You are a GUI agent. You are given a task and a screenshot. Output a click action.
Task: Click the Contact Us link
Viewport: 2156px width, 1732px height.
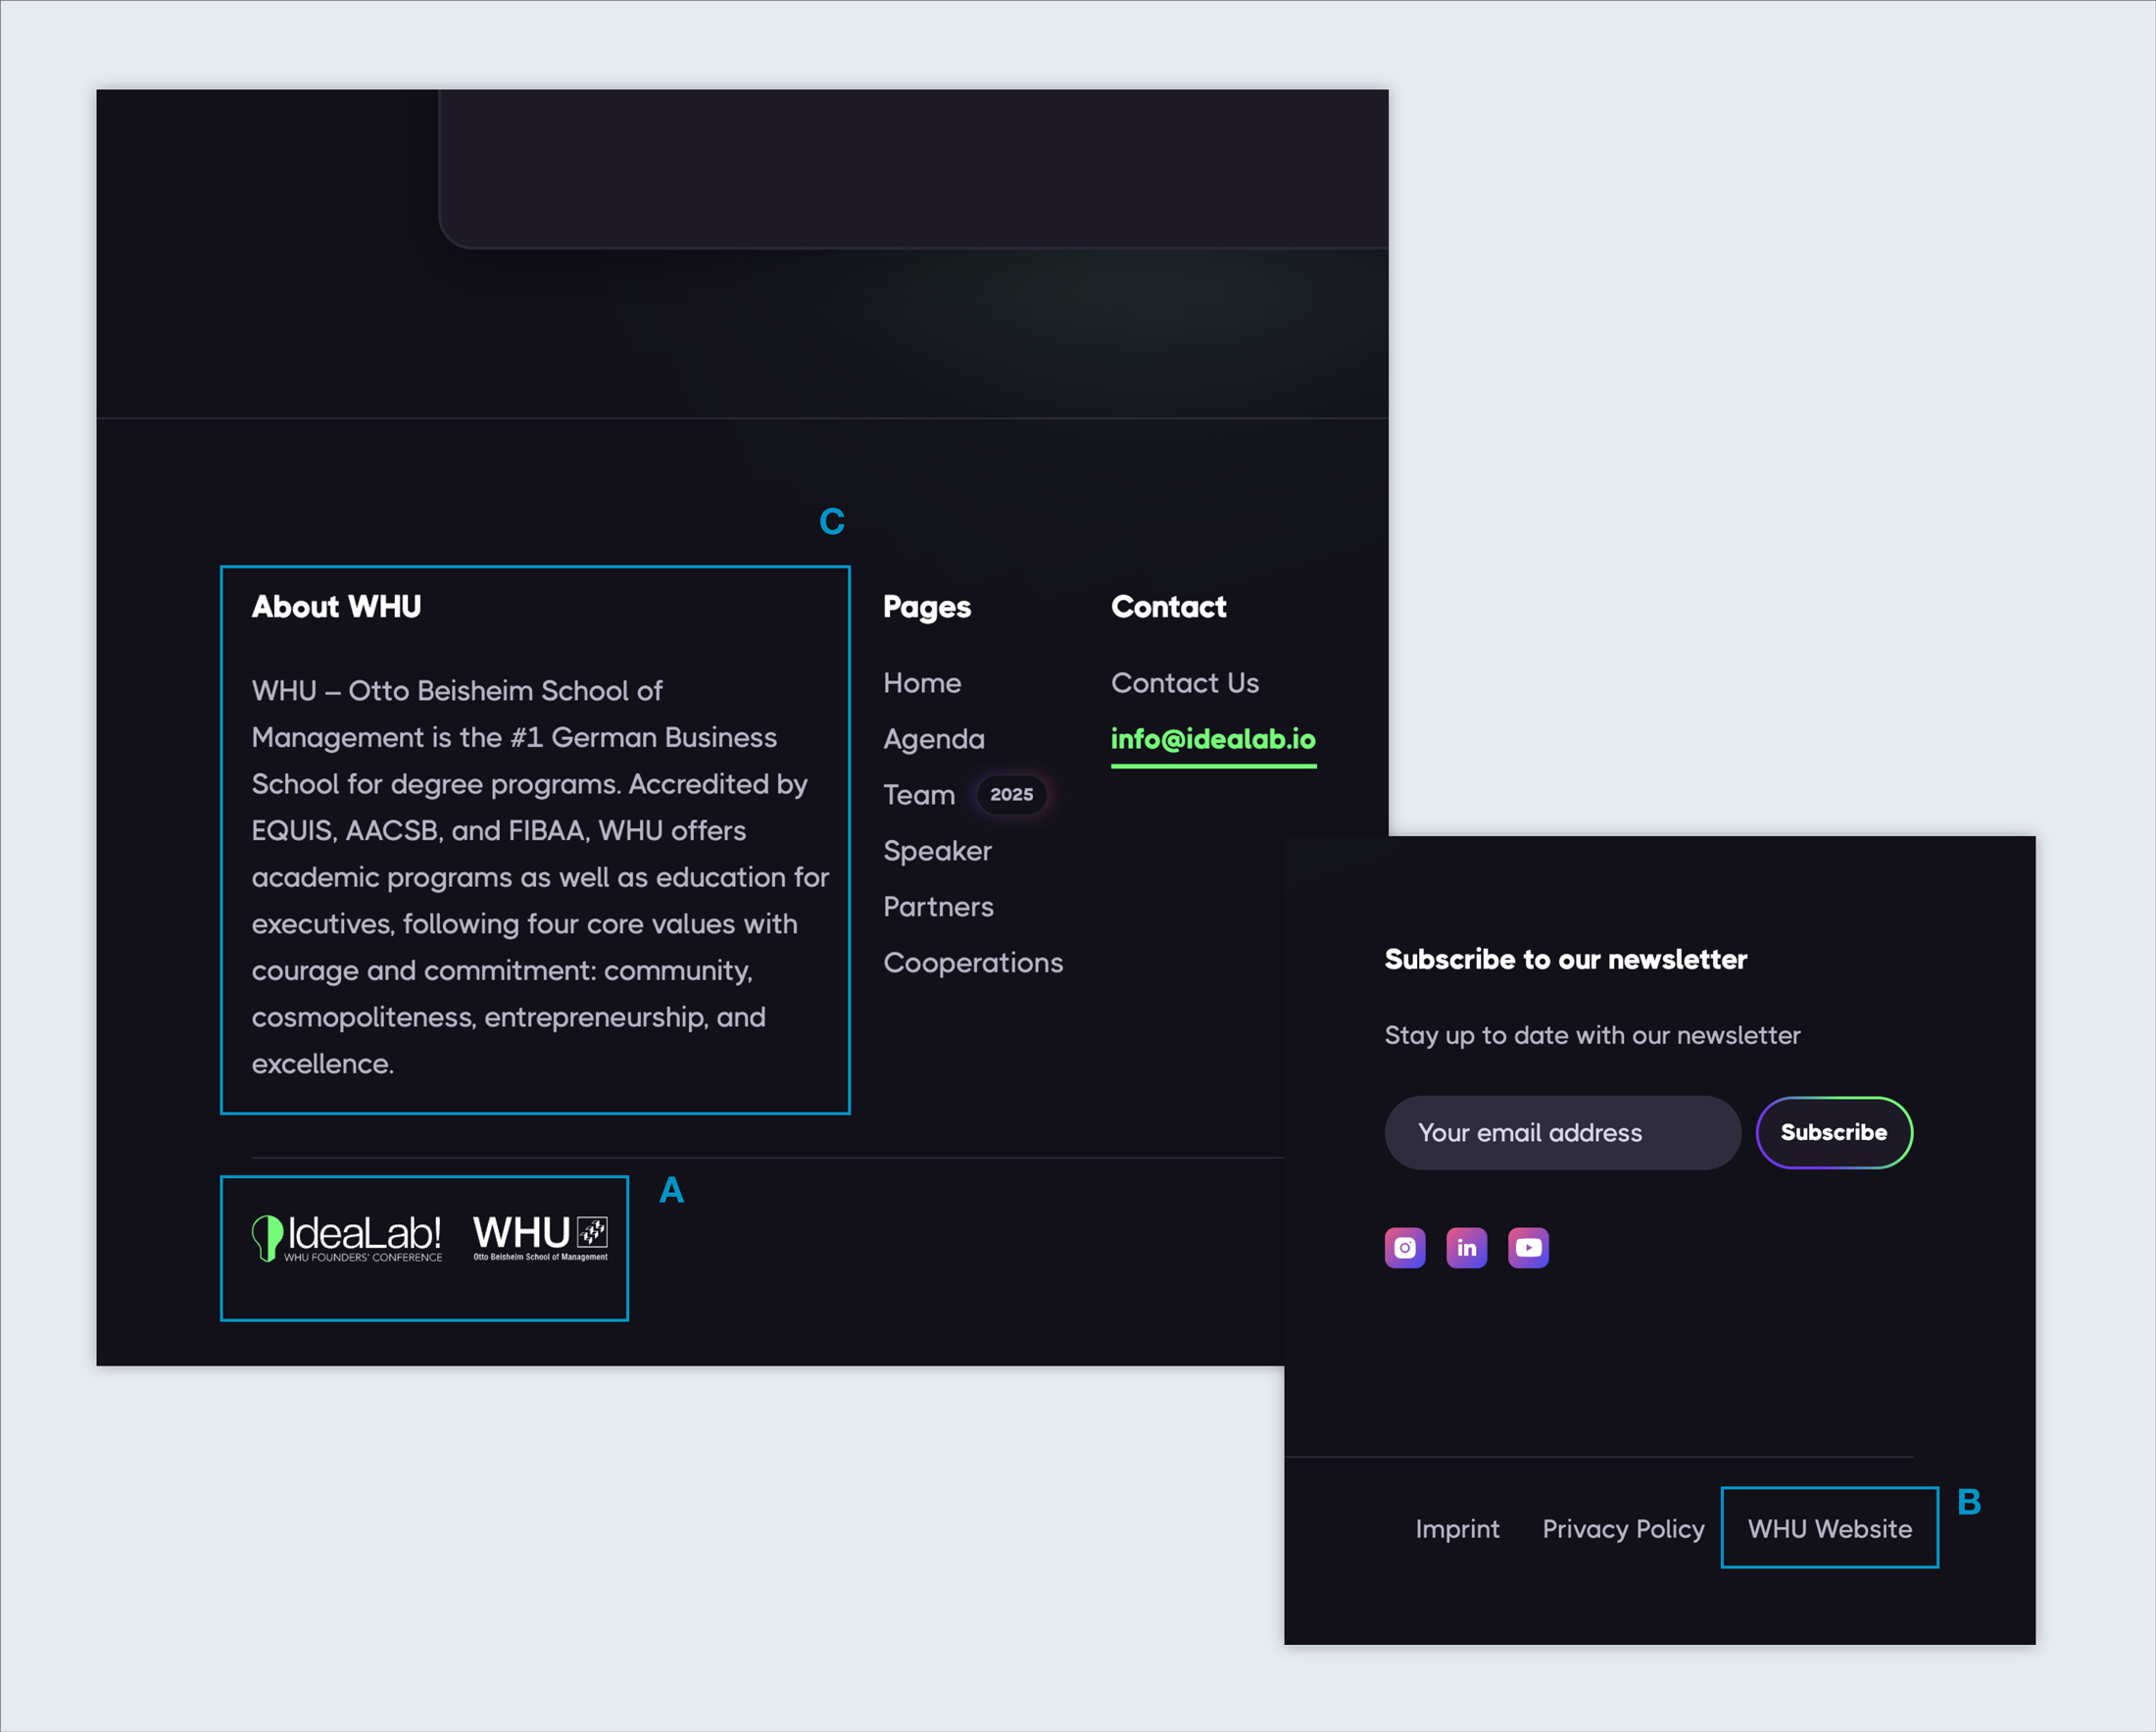pyautogui.click(x=1184, y=683)
